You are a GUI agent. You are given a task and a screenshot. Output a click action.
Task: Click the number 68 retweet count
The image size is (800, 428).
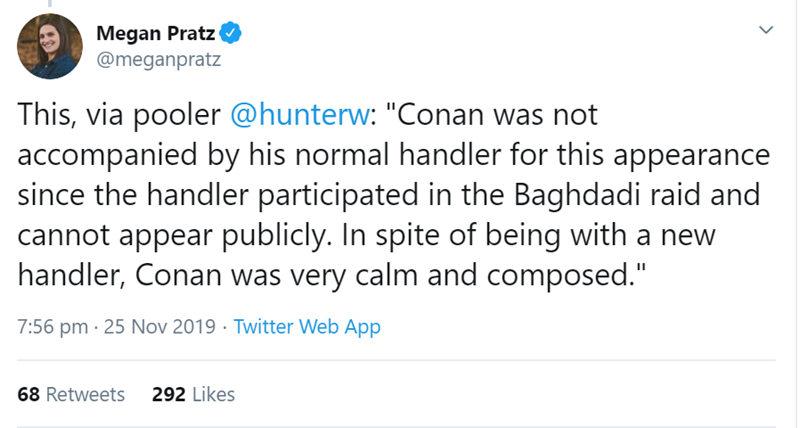(29, 394)
